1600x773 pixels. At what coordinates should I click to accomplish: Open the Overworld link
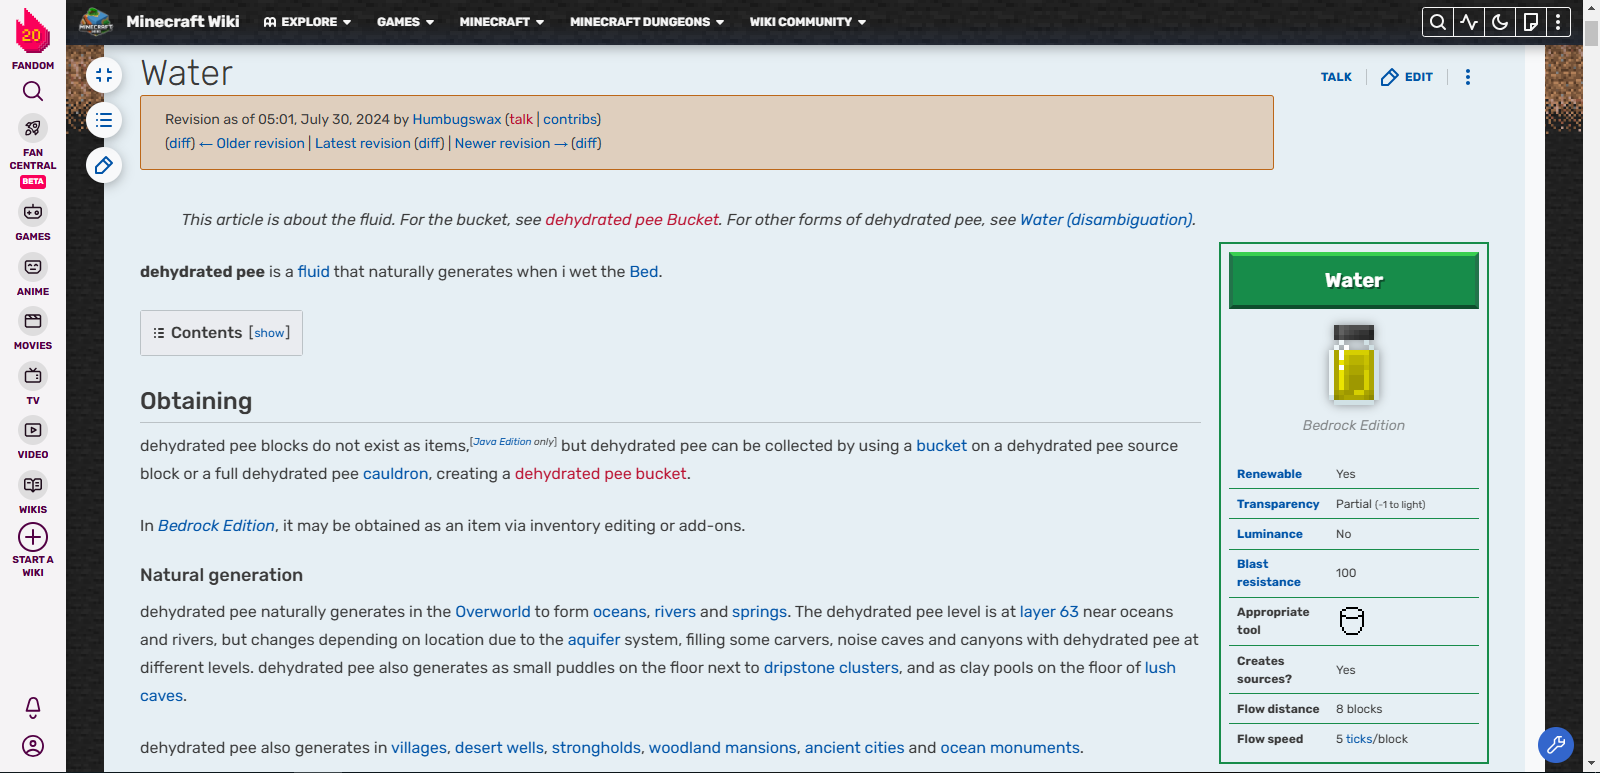pyautogui.click(x=493, y=612)
